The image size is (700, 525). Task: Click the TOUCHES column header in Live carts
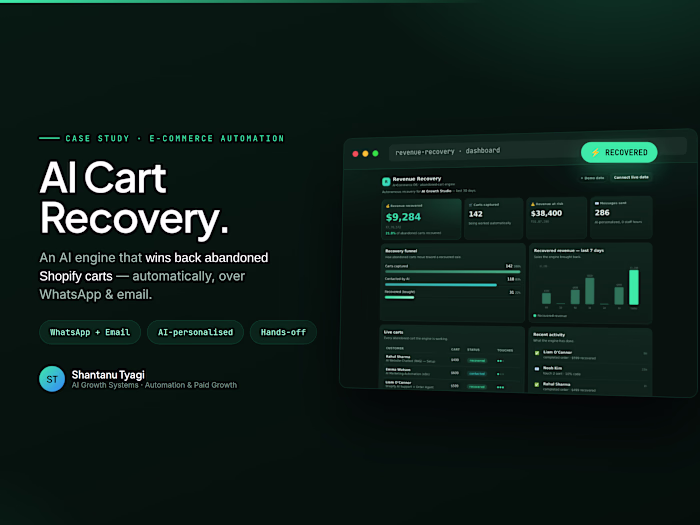click(x=505, y=350)
